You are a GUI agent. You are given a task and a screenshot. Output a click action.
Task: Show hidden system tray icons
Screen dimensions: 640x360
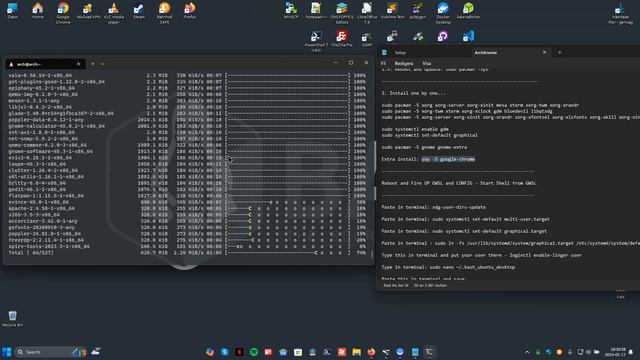[x=527, y=352]
